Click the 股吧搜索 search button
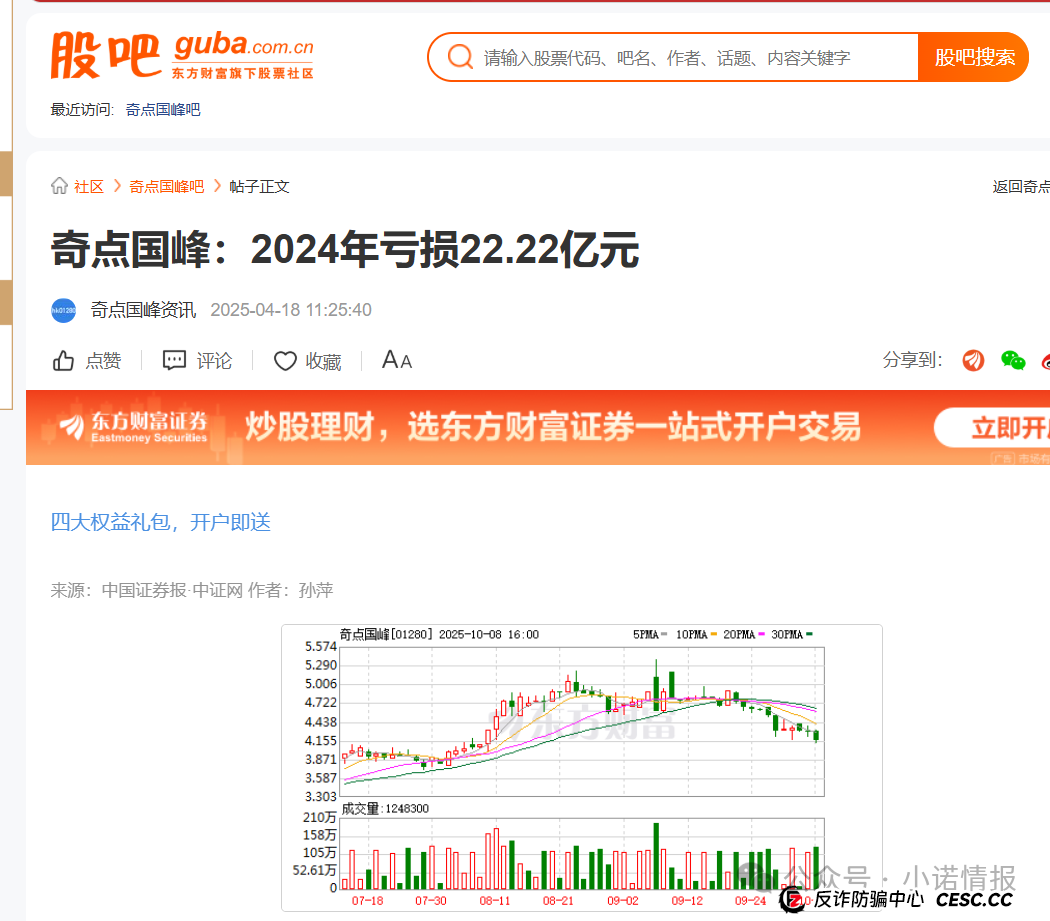This screenshot has height=921, width=1050. click(973, 57)
